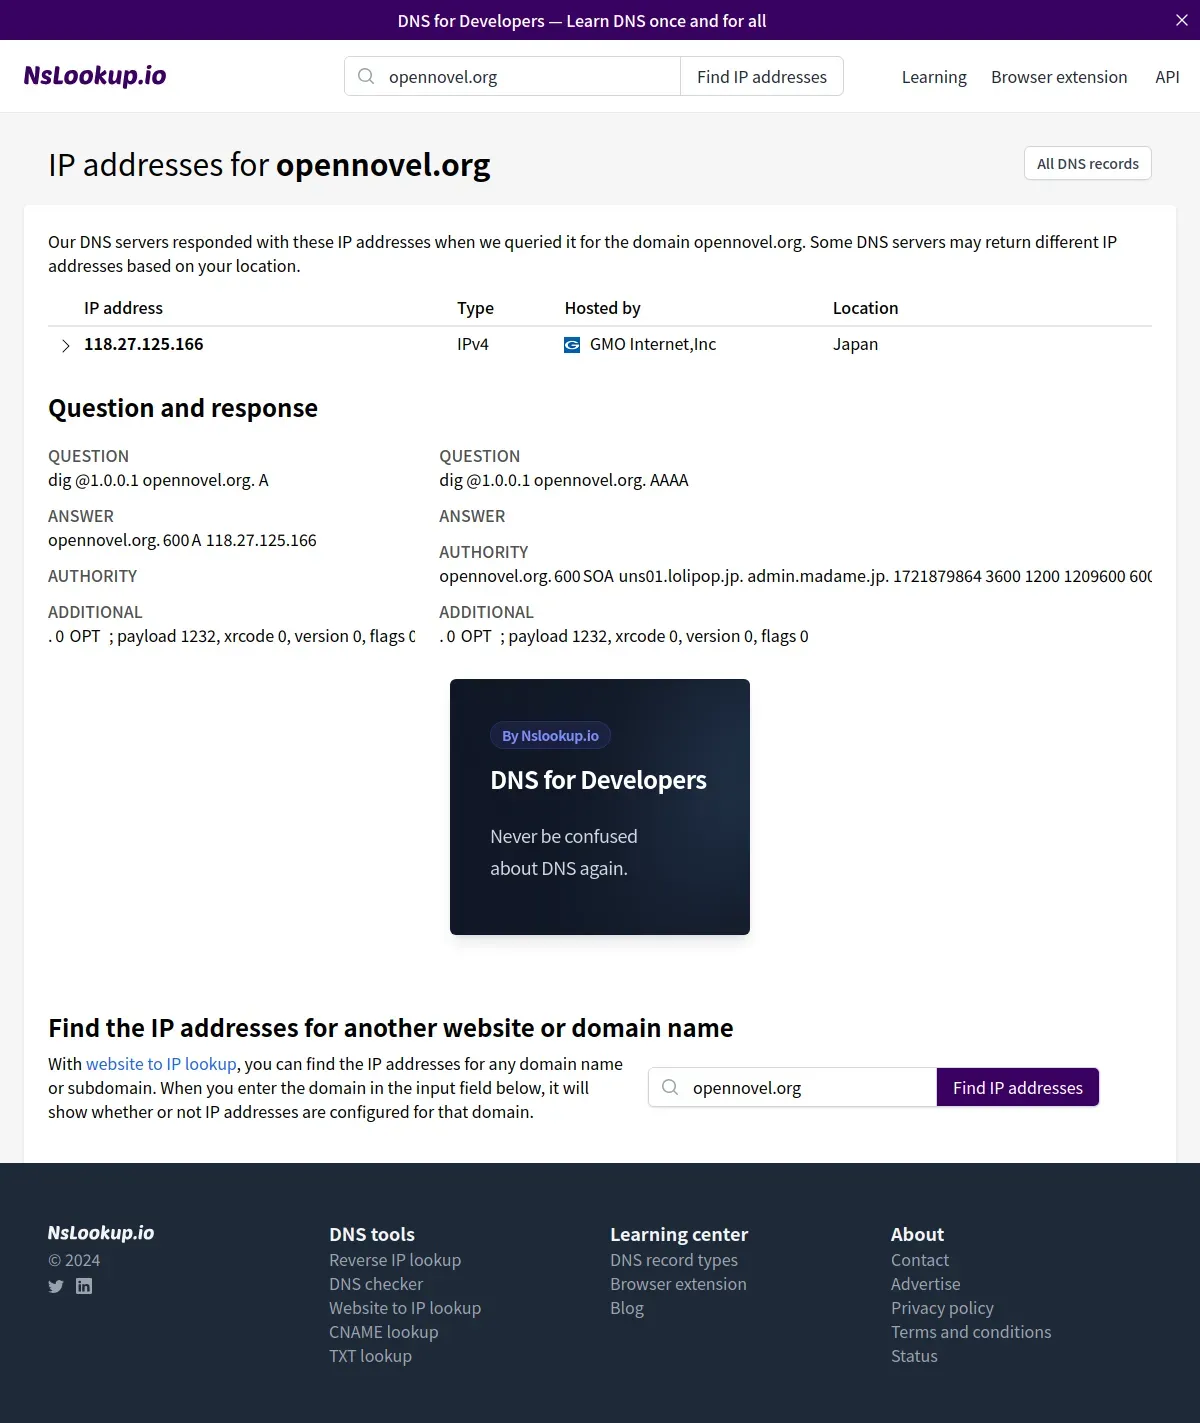This screenshot has height=1423, width=1200.
Task: Close the DNS for Developers banner
Action: (1181, 20)
